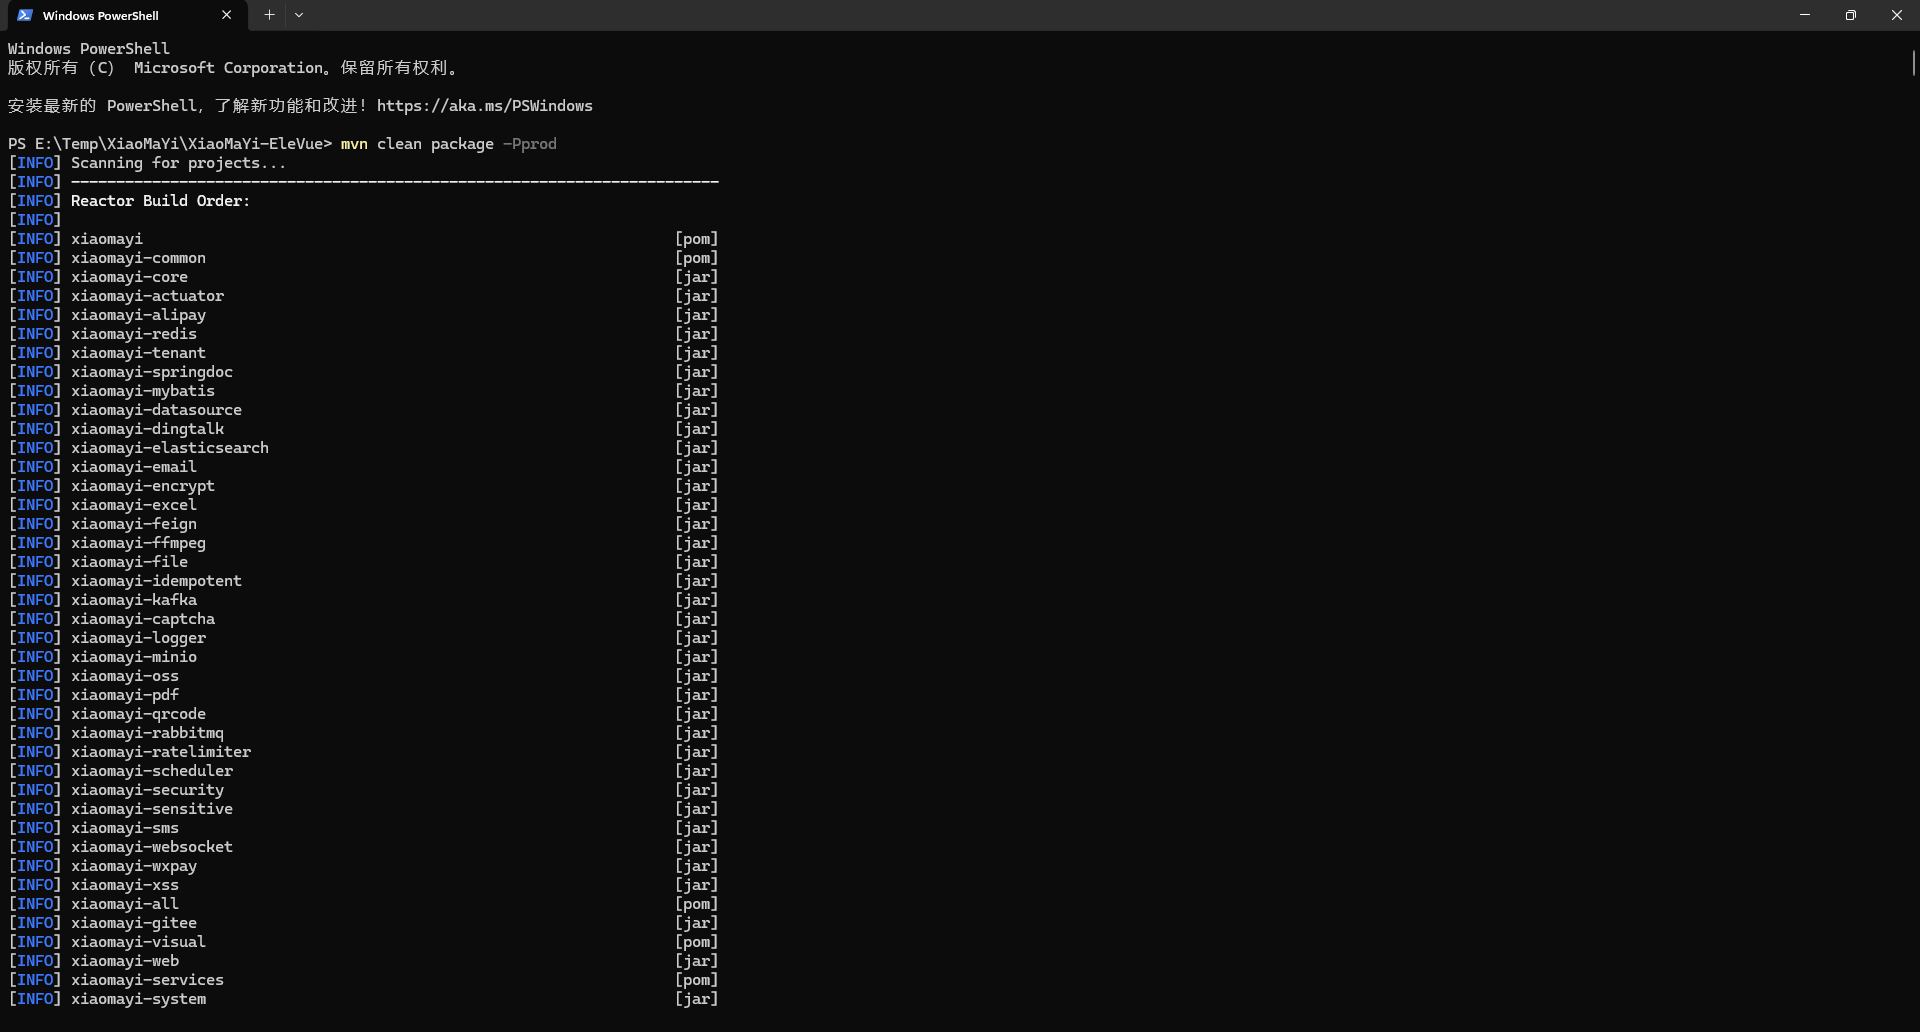Click the -Pprod argument in the command

click(530, 144)
